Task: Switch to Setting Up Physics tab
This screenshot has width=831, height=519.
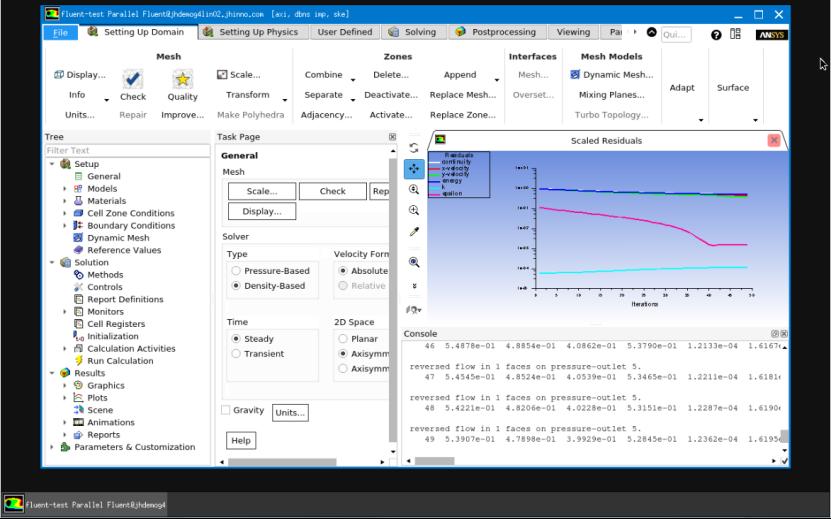Action: 251,32
